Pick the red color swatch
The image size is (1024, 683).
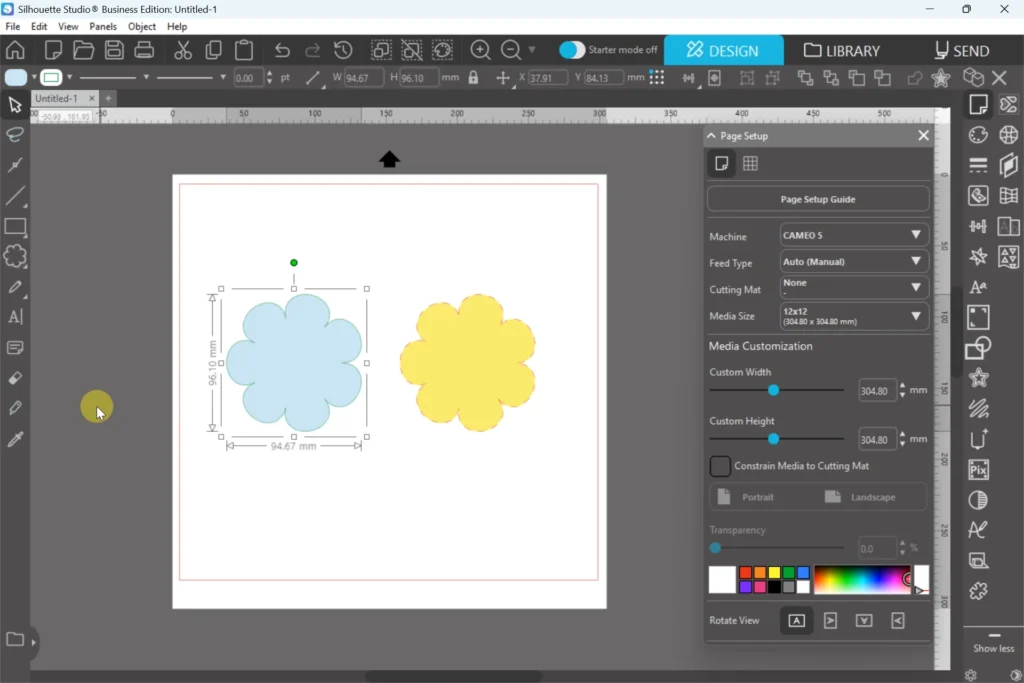click(x=745, y=573)
